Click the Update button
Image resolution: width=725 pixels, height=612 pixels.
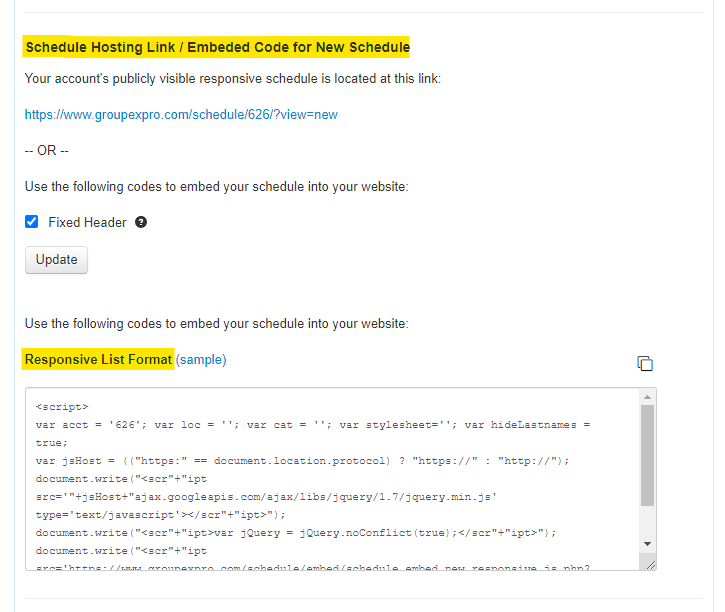tap(56, 260)
